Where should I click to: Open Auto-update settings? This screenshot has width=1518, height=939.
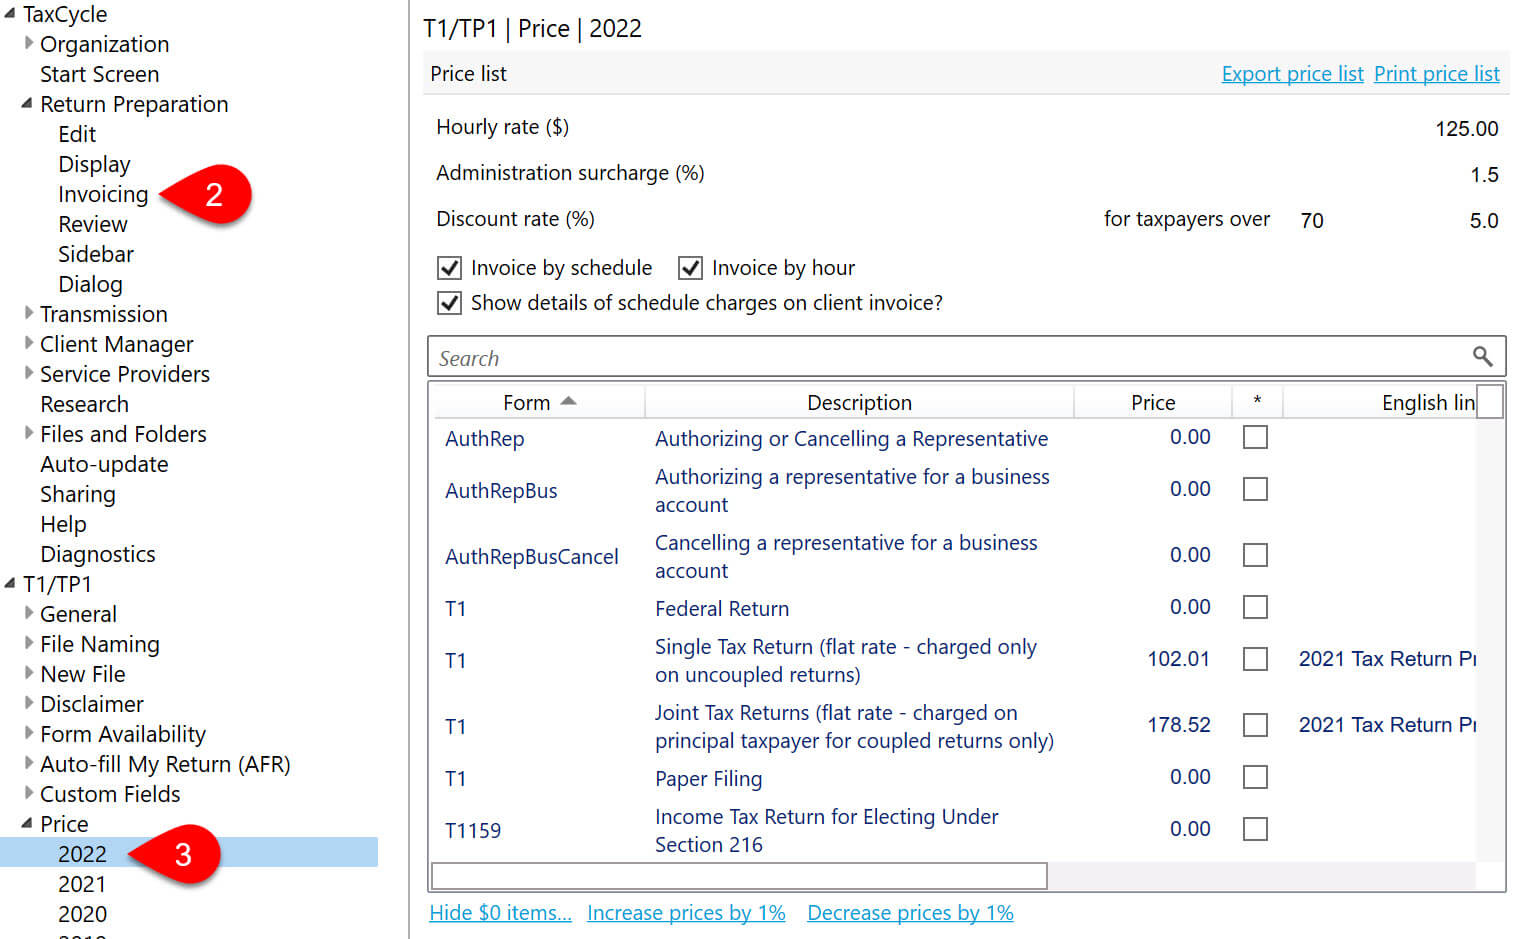pos(104,464)
